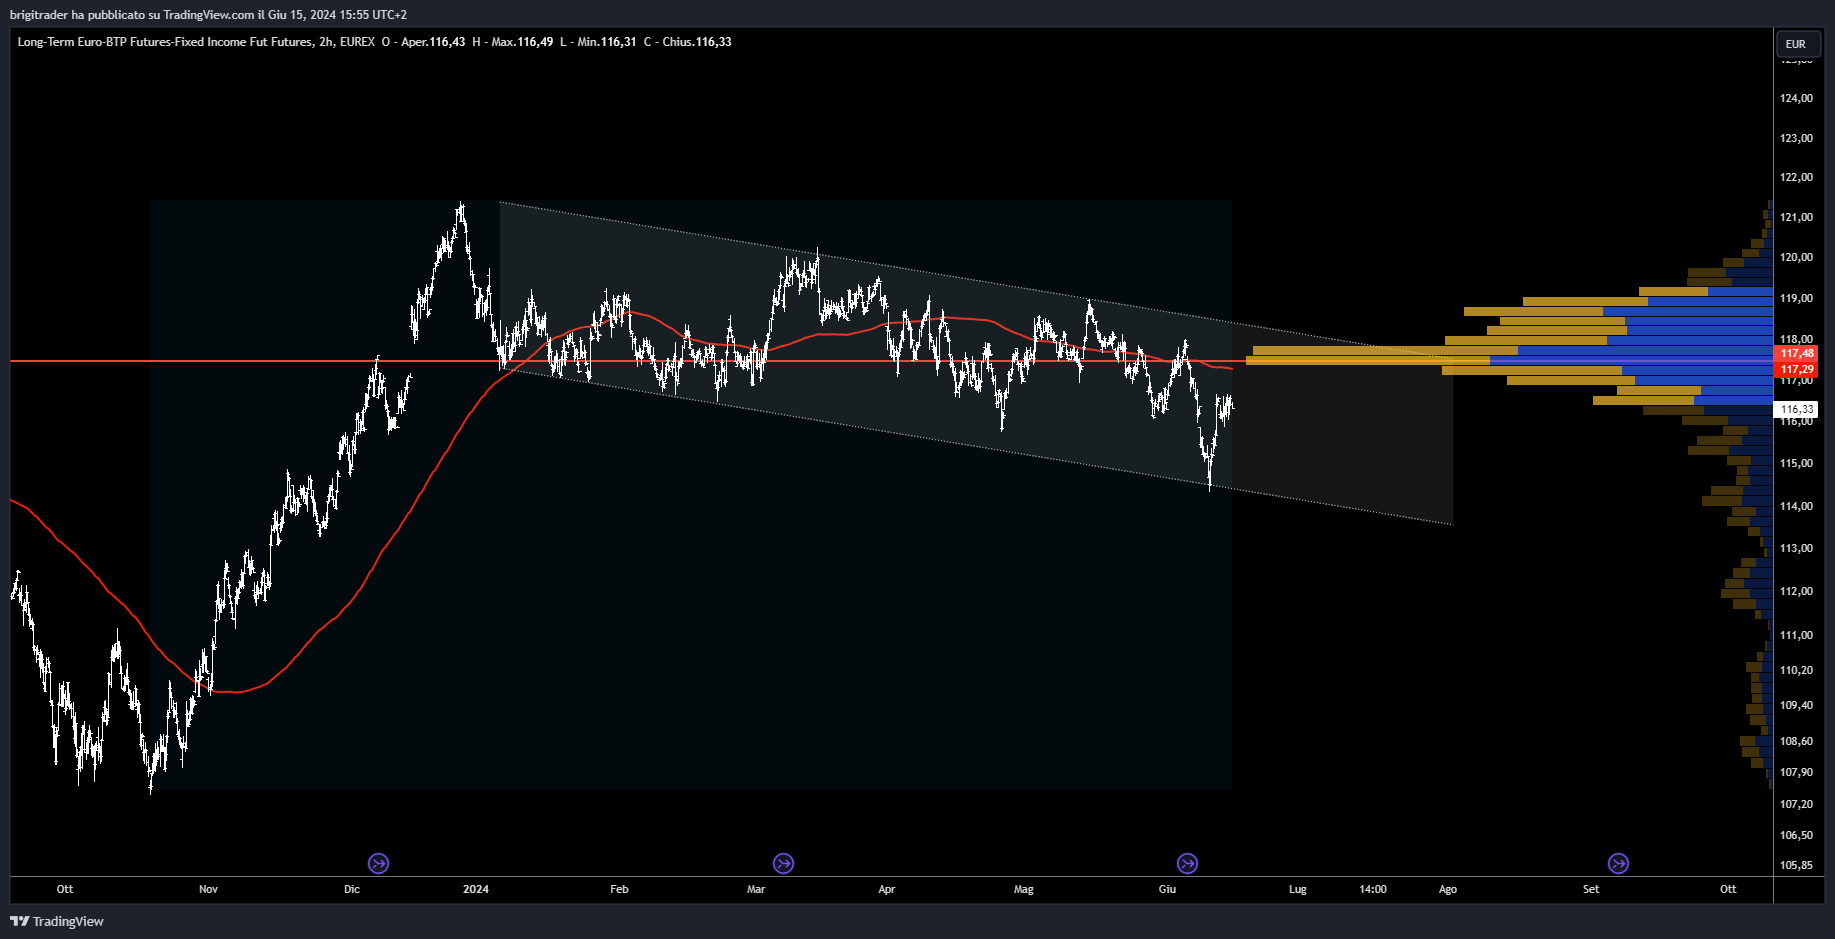Click the contract rollover icon near Giu
1835x939 pixels.
[x=1187, y=863]
